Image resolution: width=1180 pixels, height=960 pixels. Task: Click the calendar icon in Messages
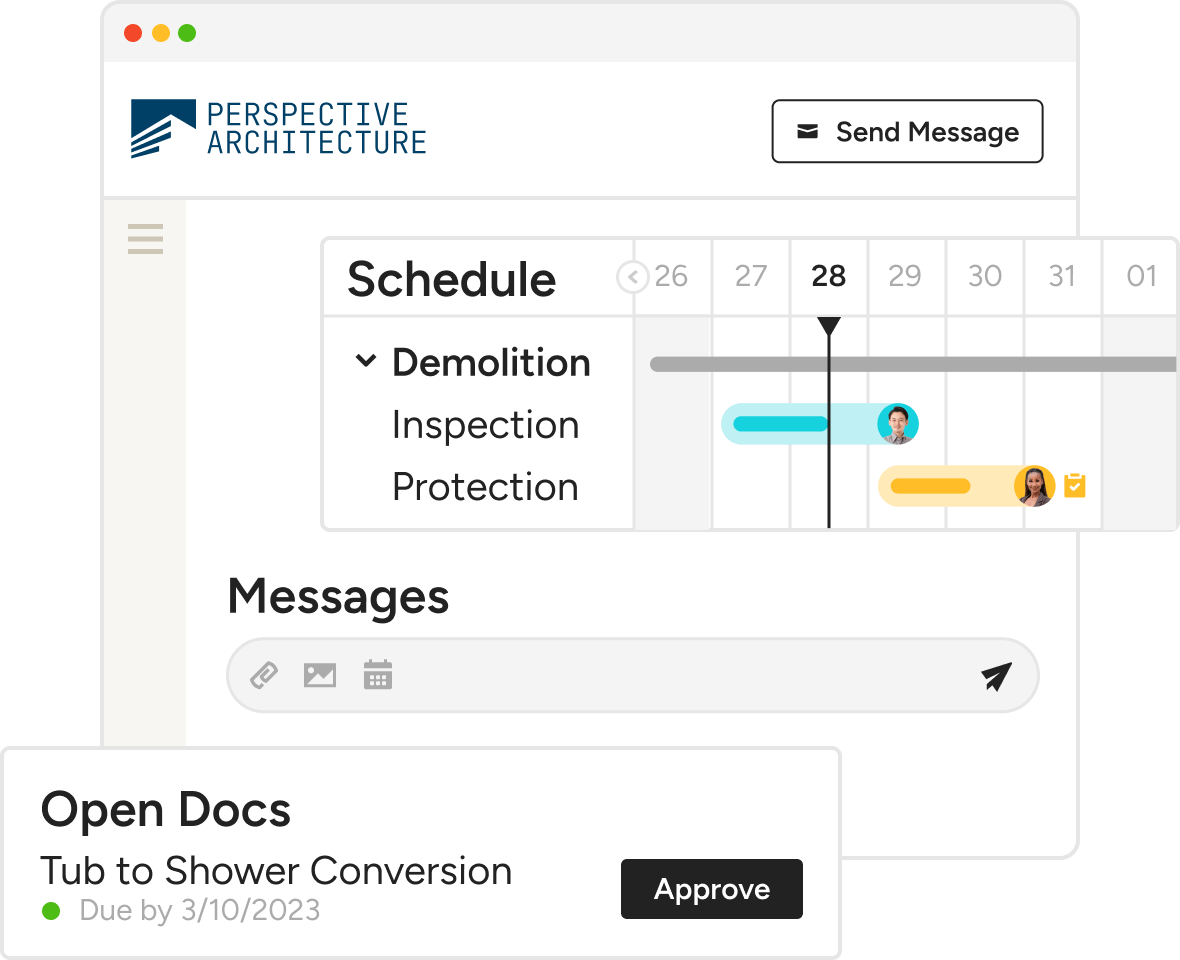click(x=377, y=676)
